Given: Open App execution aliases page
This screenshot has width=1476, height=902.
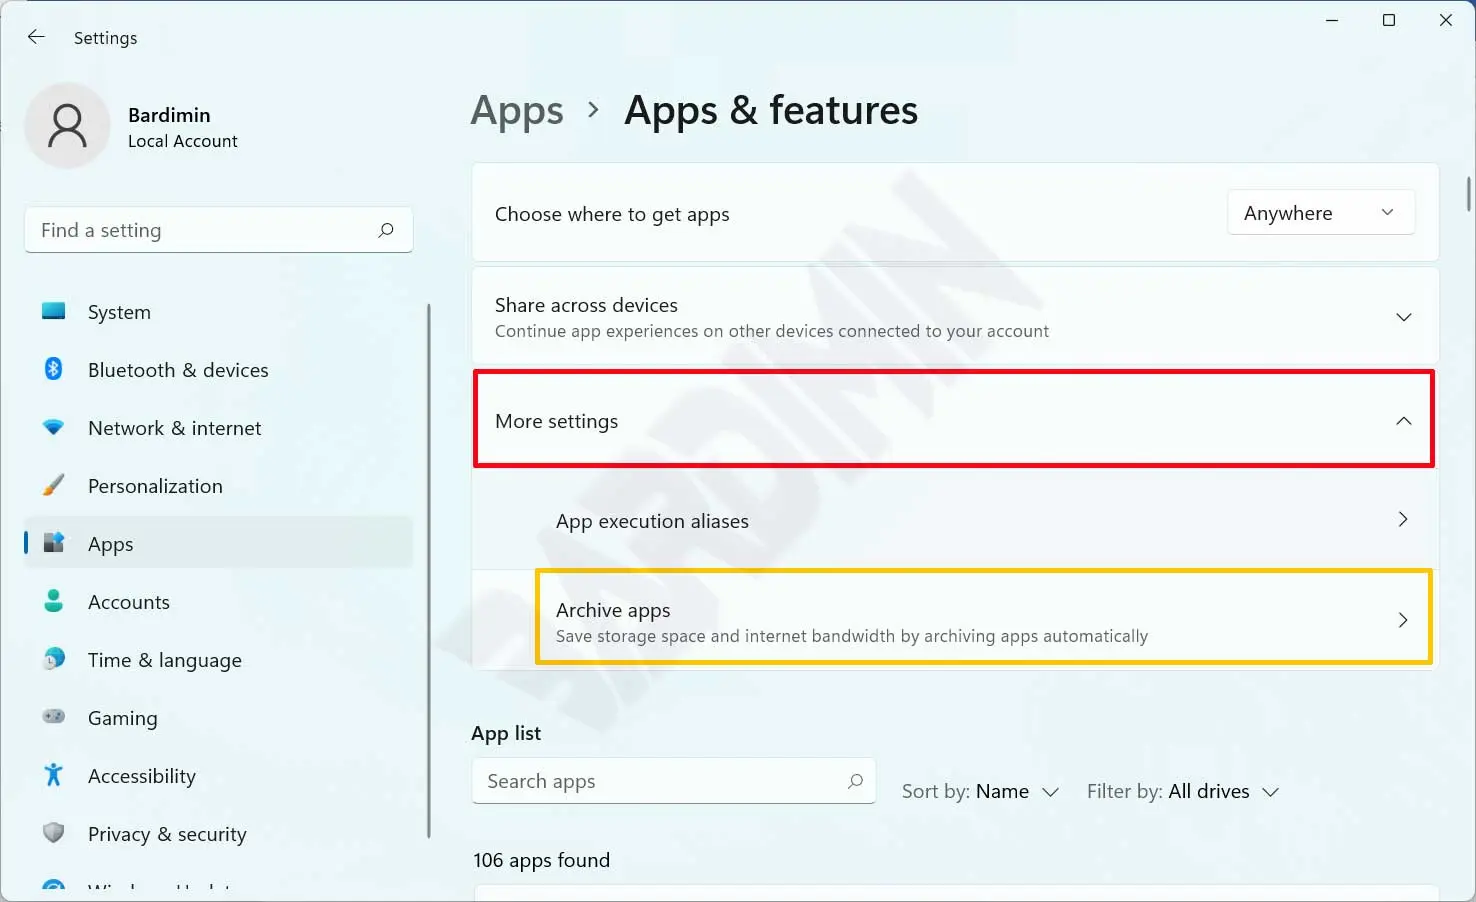Looking at the screenshot, I should 954,520.
